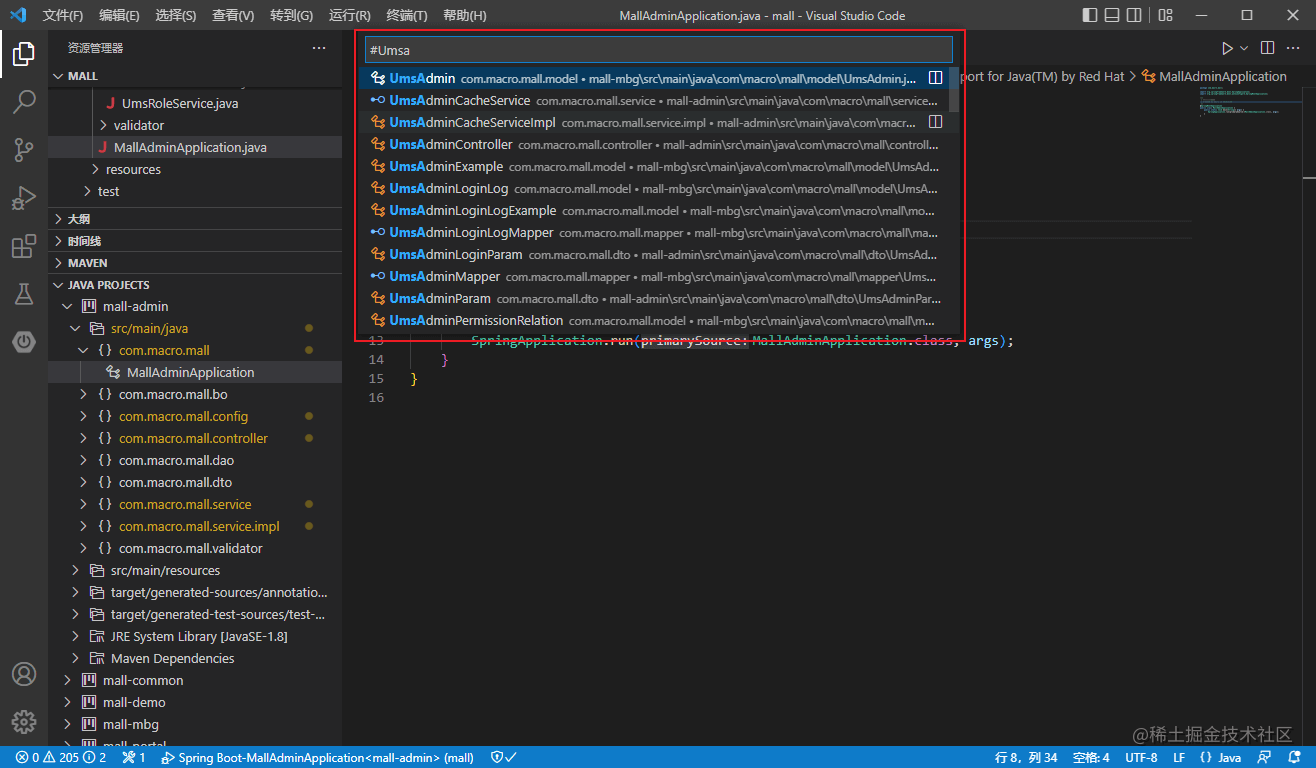The image size is (1316, 768).
Task: Open the Search view in activity bar
Action: [24, 102]
